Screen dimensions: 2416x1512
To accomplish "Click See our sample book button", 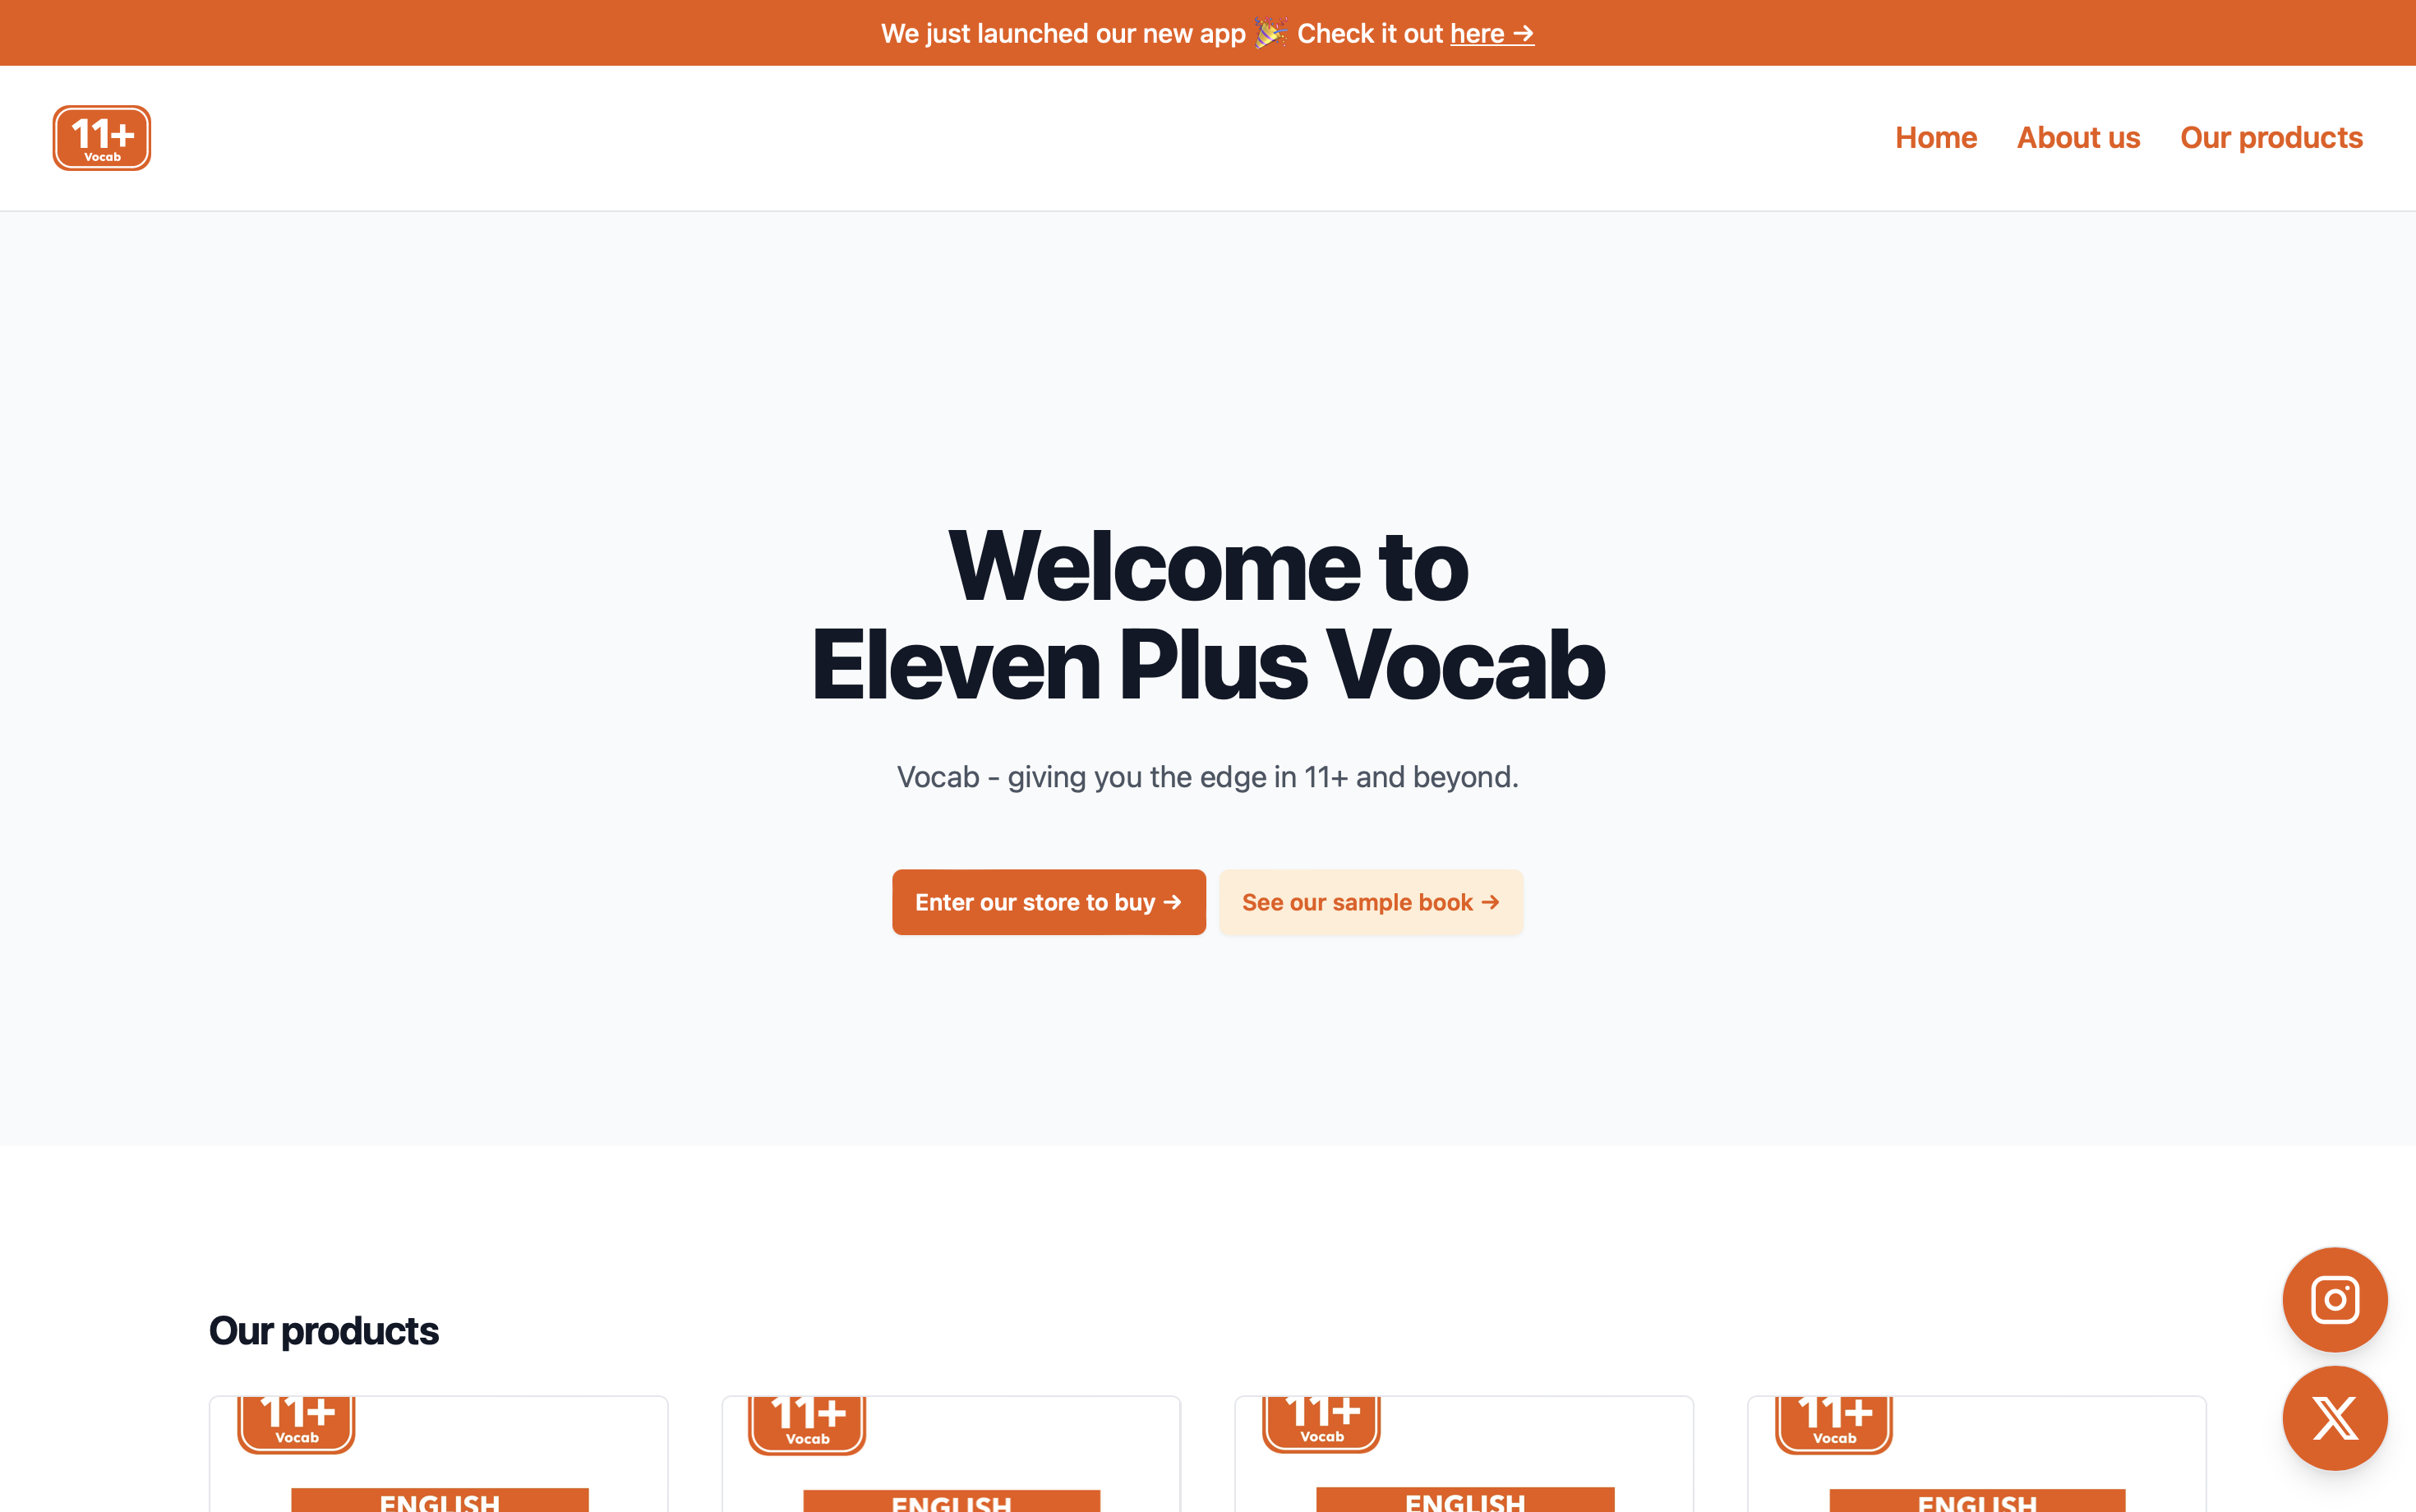I will click(1371, 902).
